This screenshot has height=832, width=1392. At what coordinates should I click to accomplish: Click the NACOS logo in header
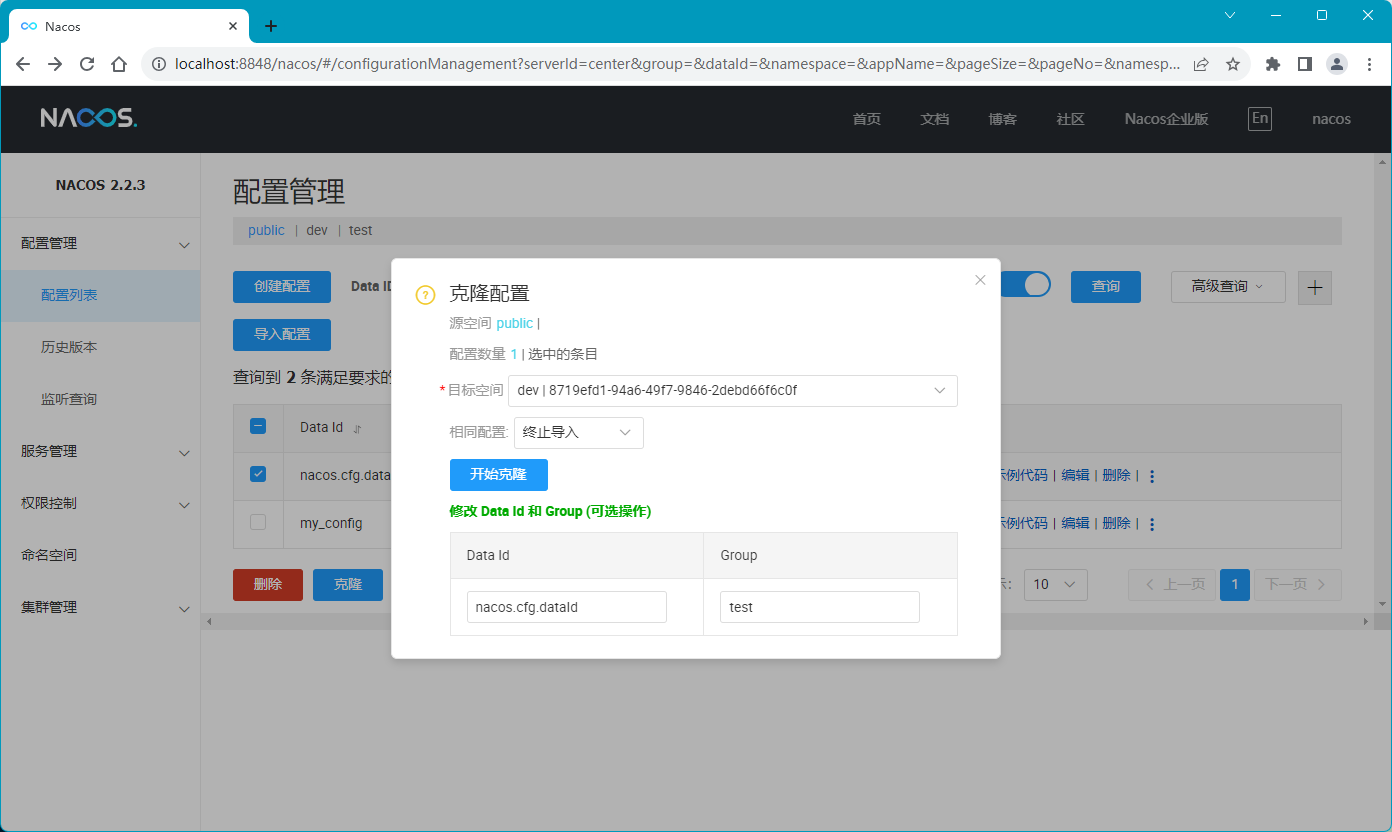click(x=88, y=118)
